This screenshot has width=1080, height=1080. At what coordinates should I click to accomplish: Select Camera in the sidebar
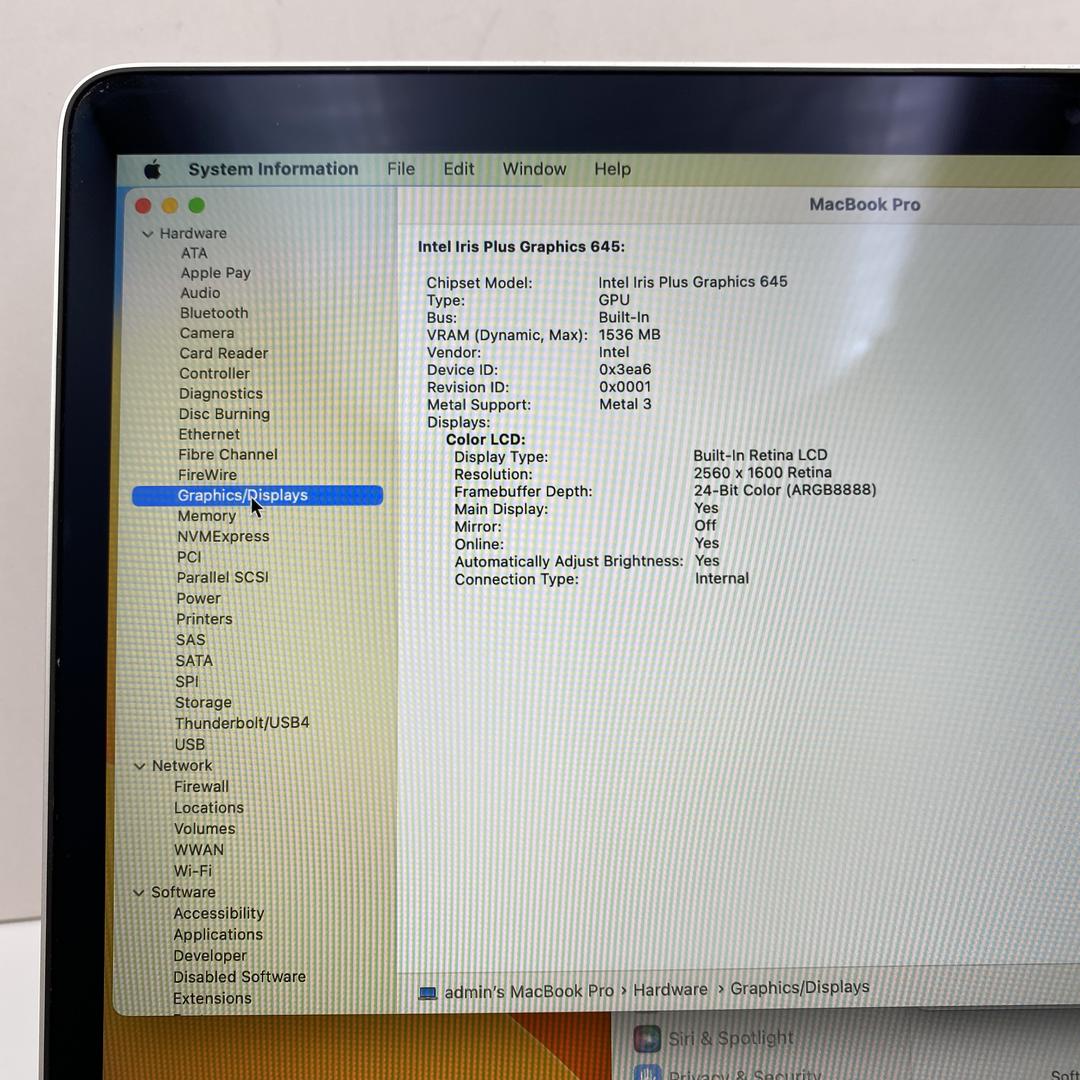point(207,333)
